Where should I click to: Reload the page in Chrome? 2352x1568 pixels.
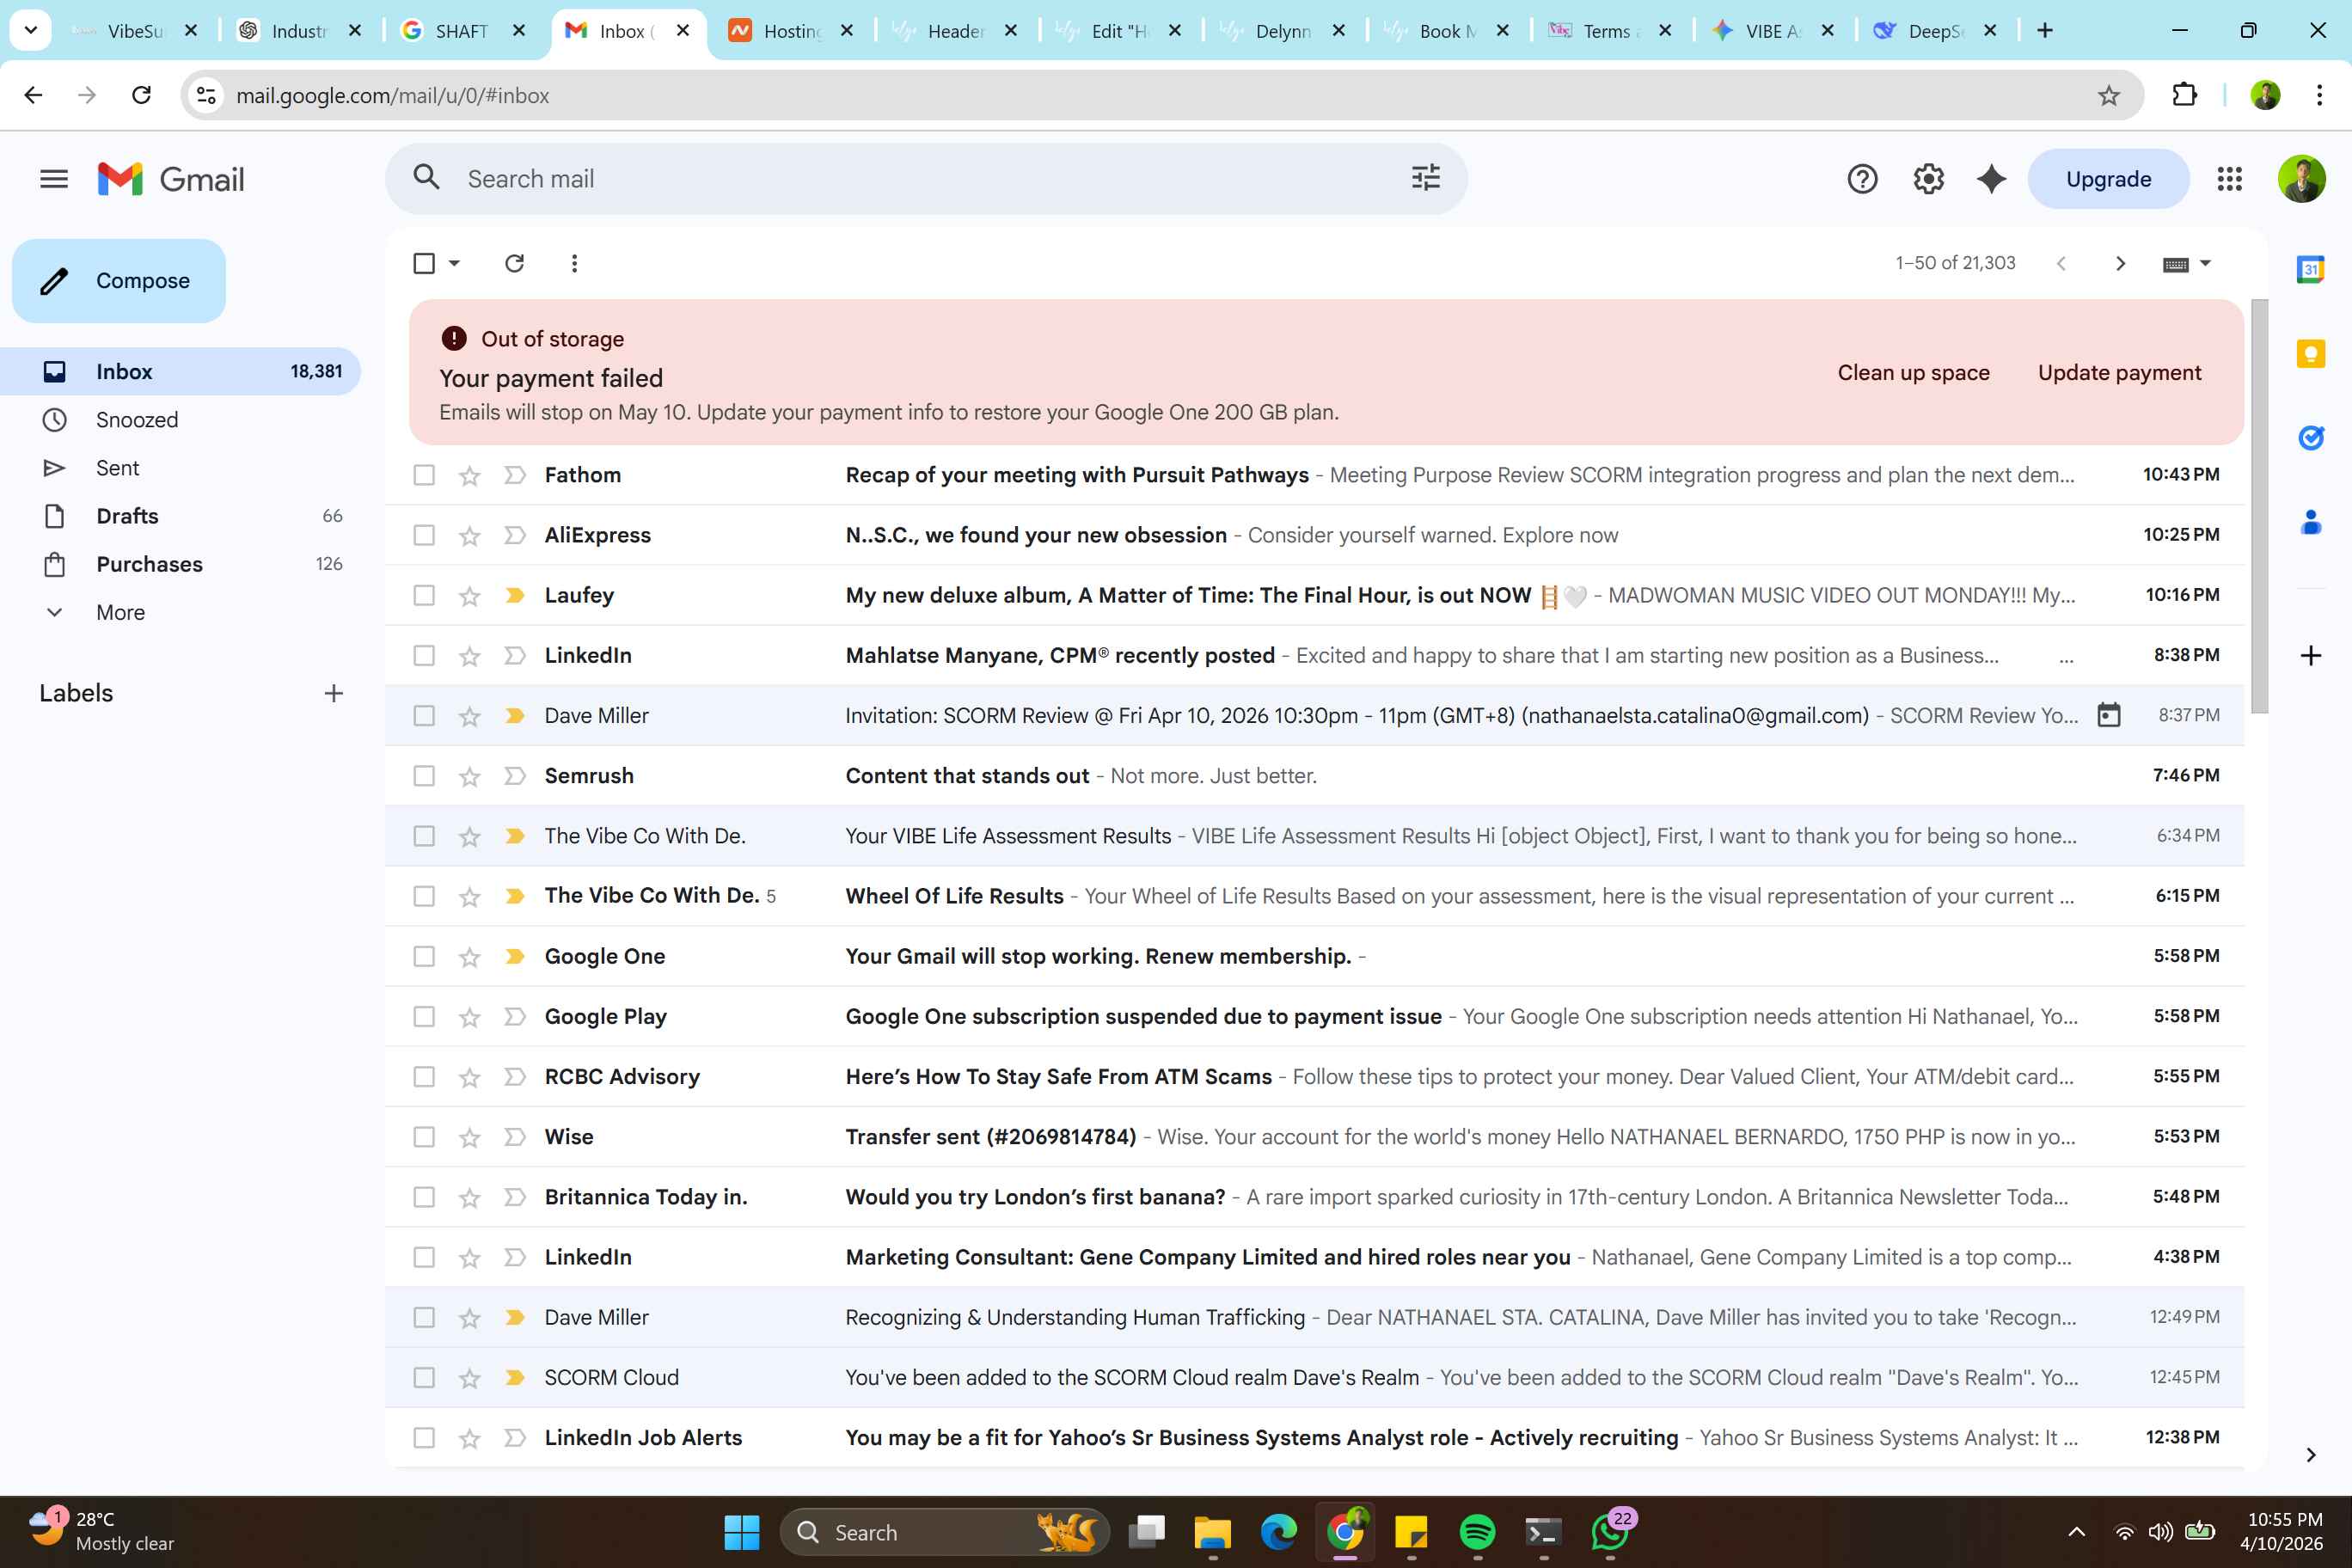[x=141, y=95]
